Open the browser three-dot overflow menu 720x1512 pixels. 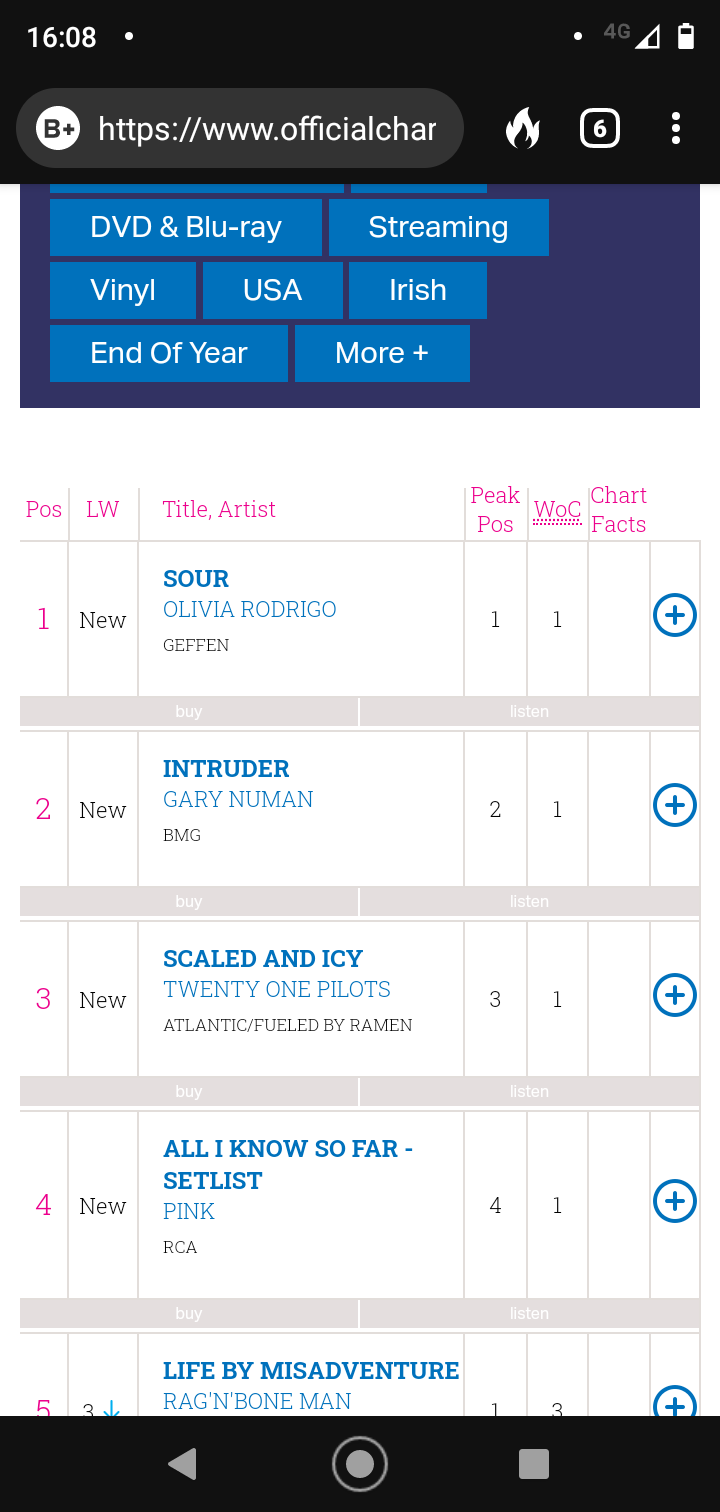click(676, 129)
